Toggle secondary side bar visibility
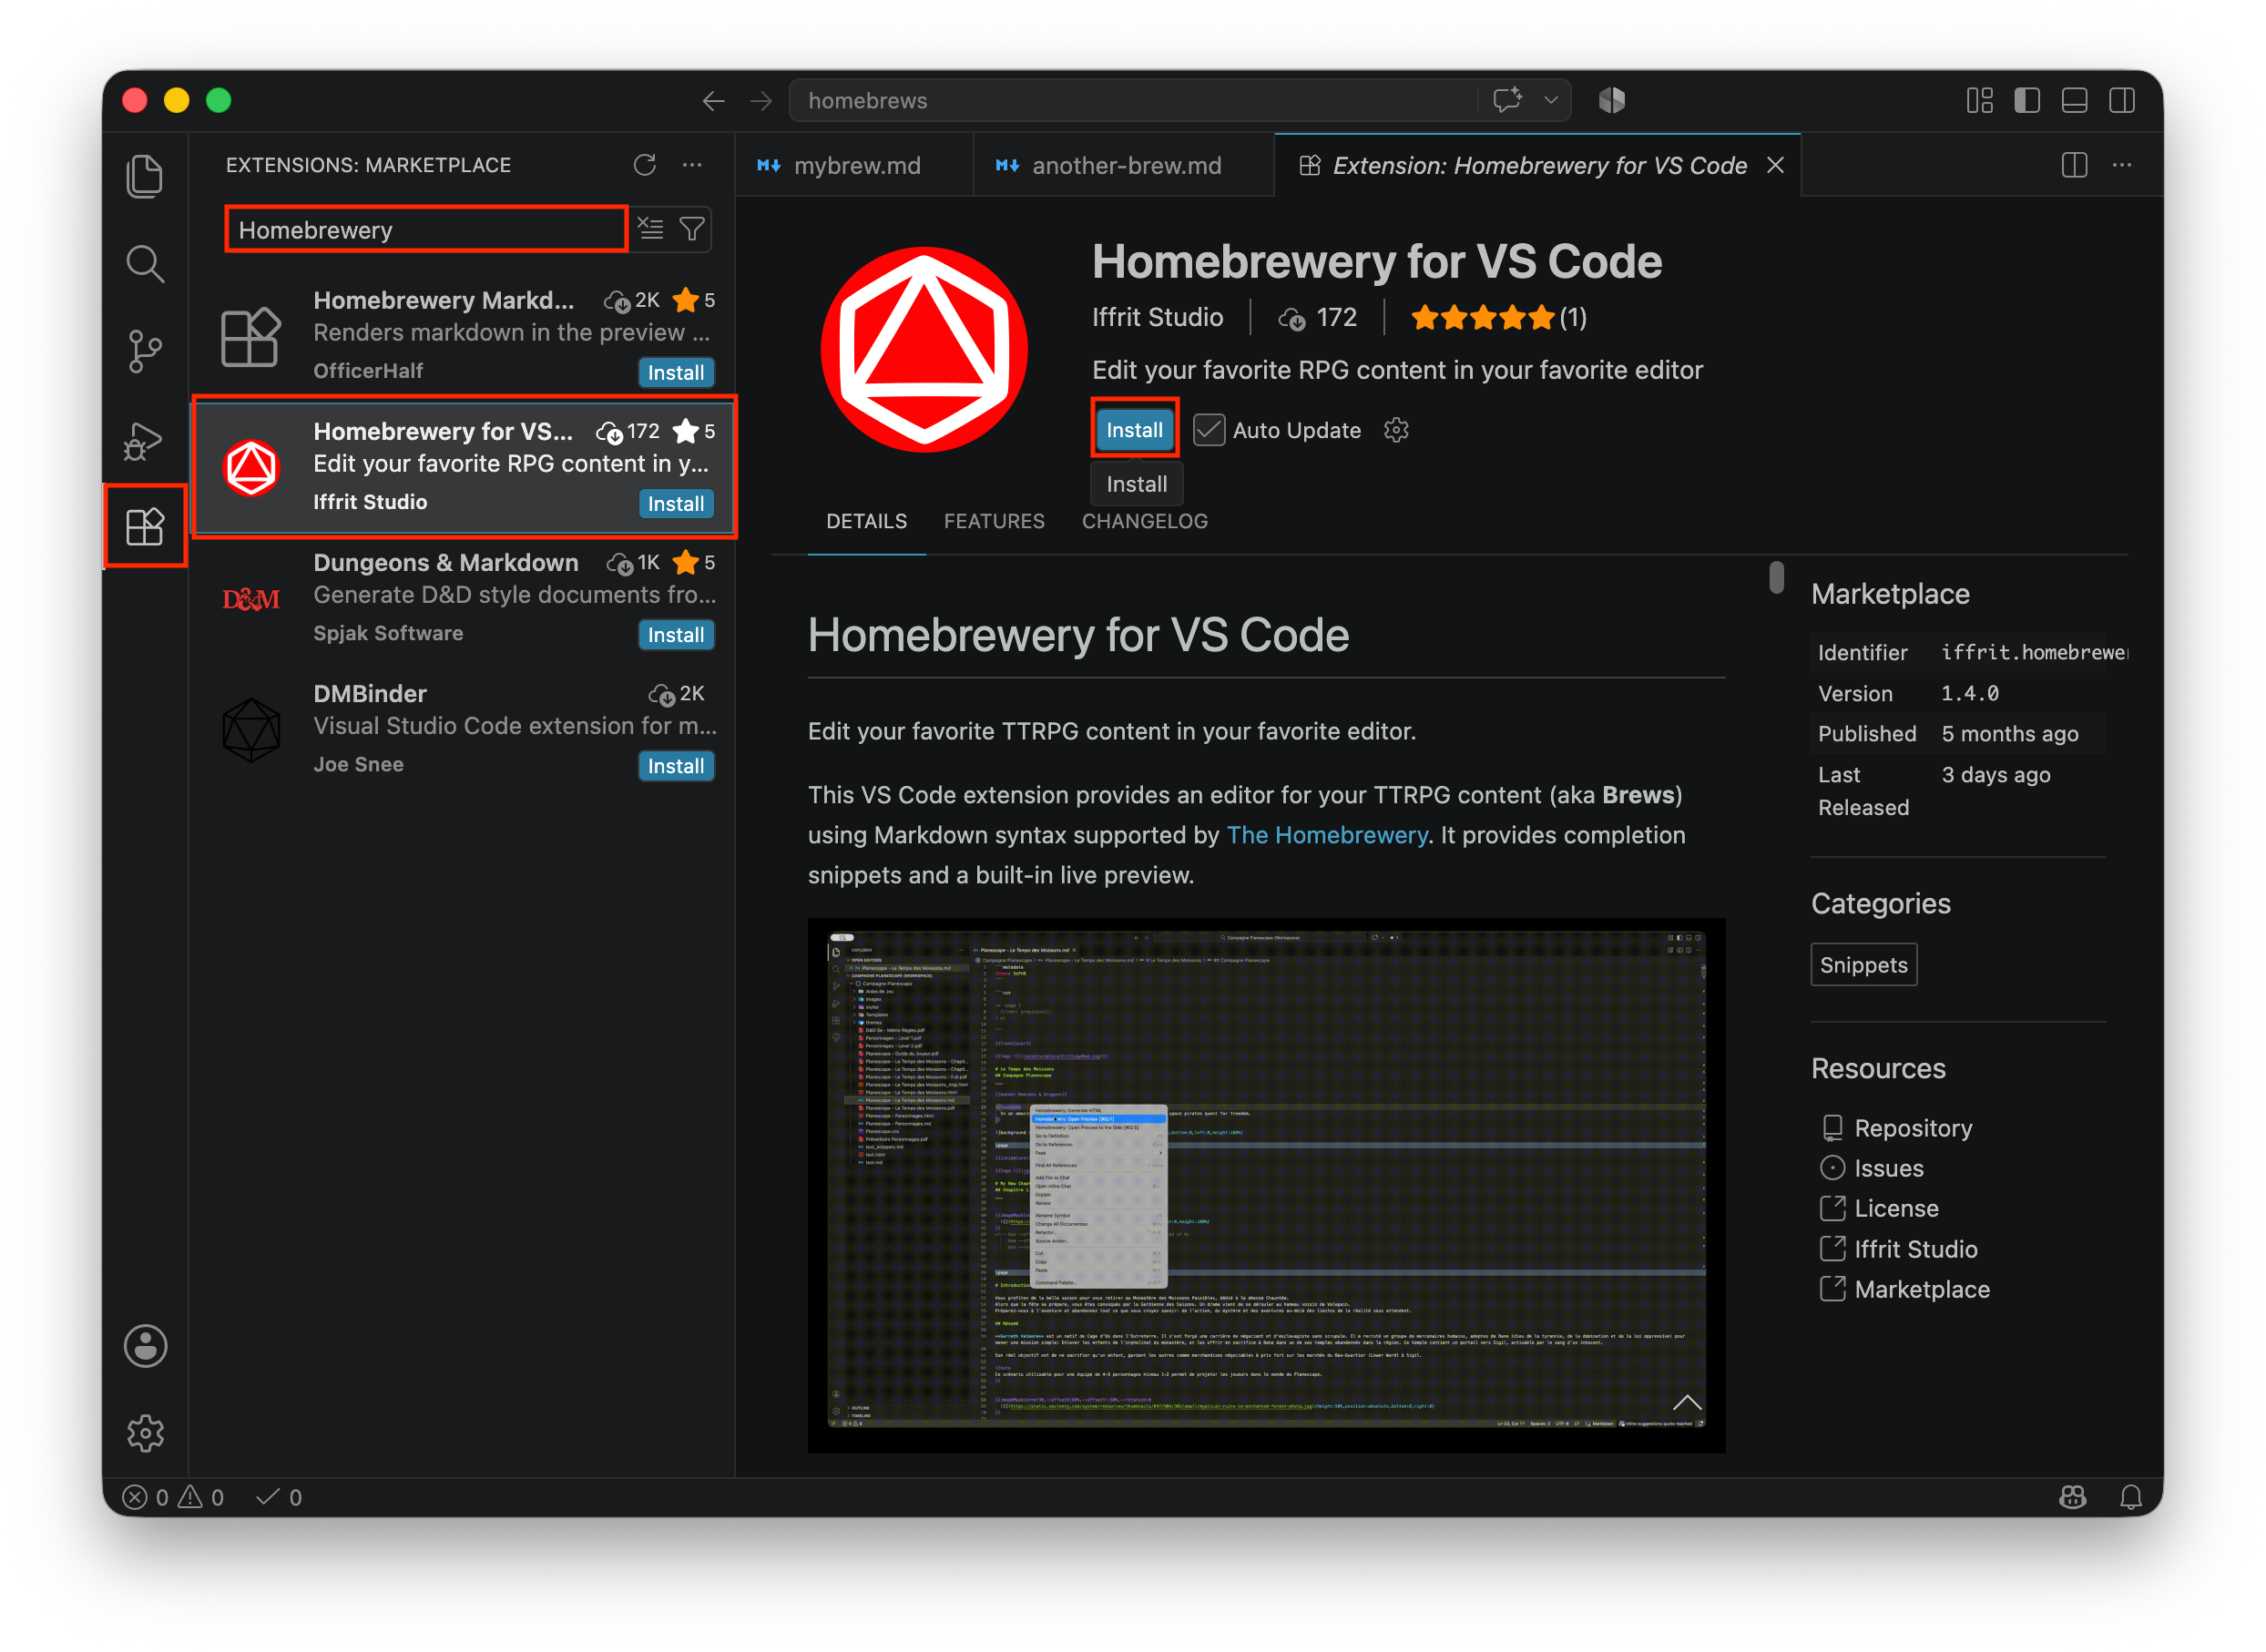The image size is (2266, 1652). (2122, 100)
